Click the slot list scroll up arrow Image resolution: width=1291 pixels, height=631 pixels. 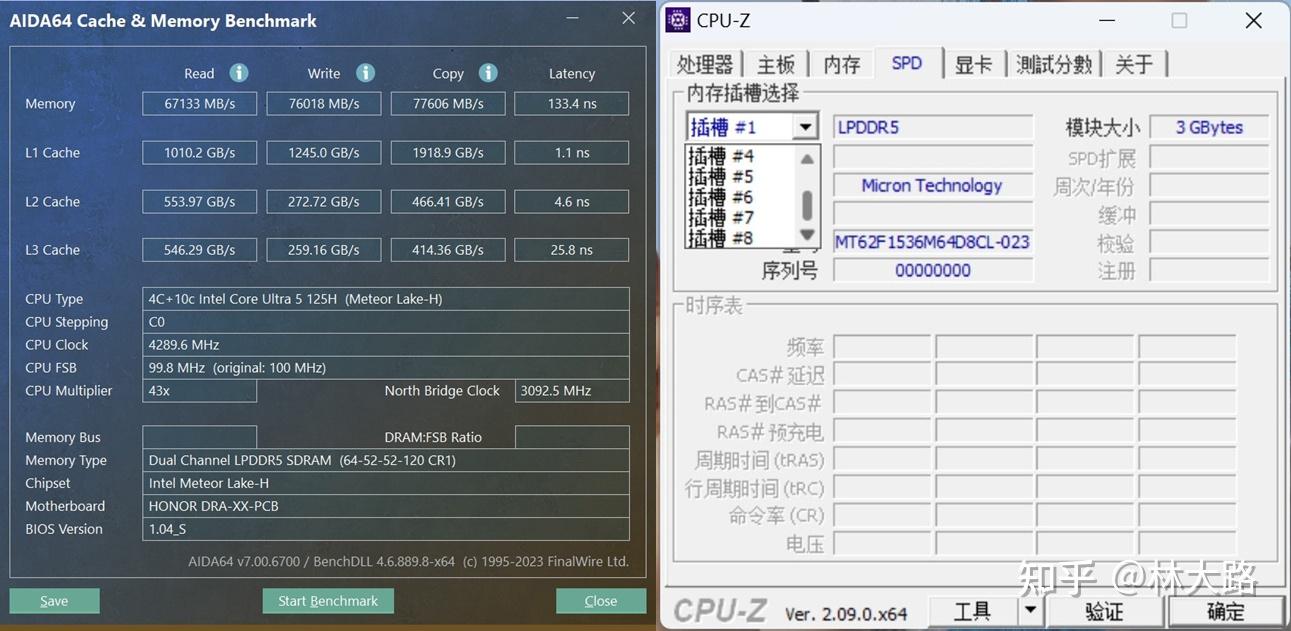tap(807, 158)
